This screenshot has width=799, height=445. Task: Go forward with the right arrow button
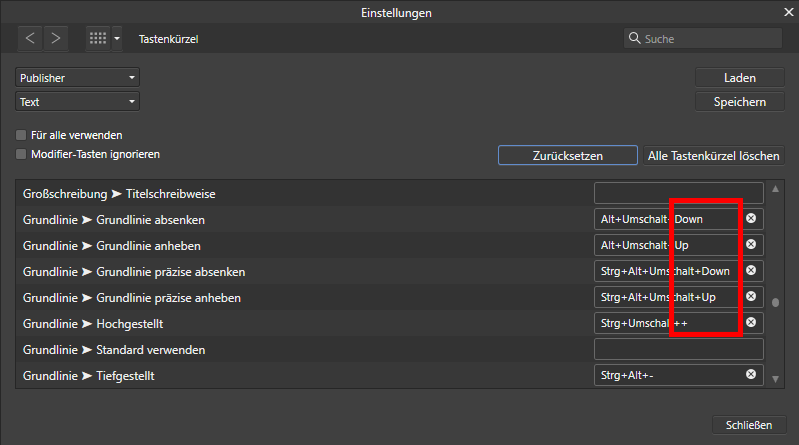tap(56, 39)
